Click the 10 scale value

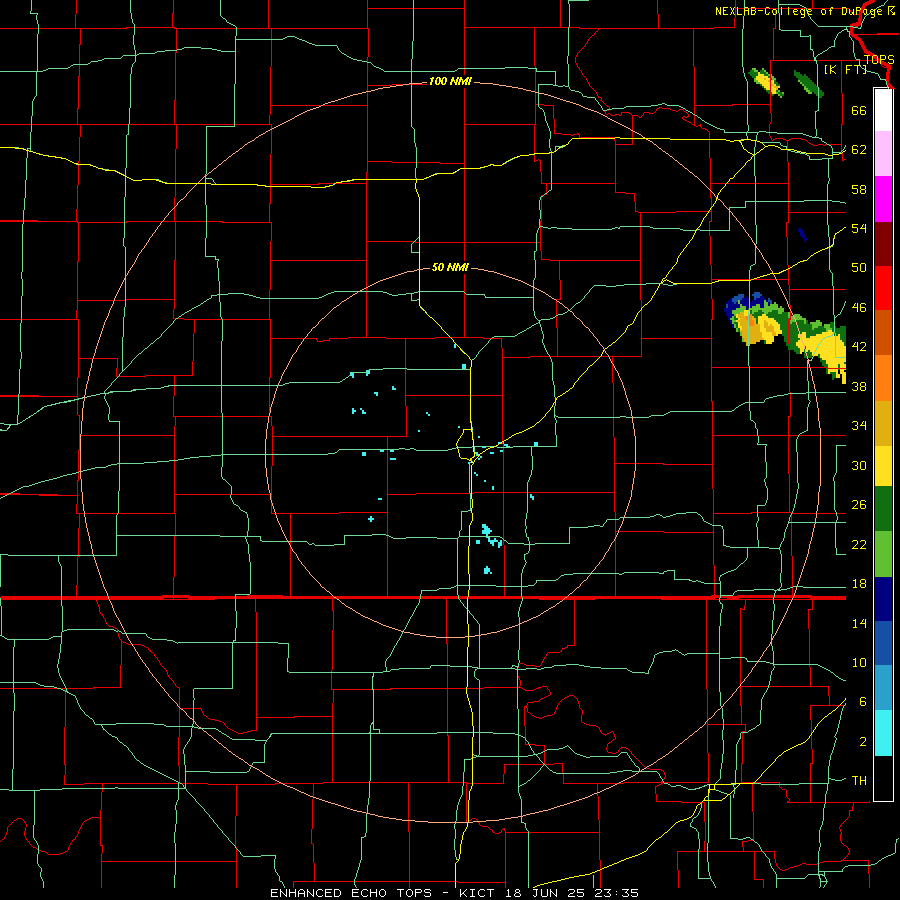point(859,663)
